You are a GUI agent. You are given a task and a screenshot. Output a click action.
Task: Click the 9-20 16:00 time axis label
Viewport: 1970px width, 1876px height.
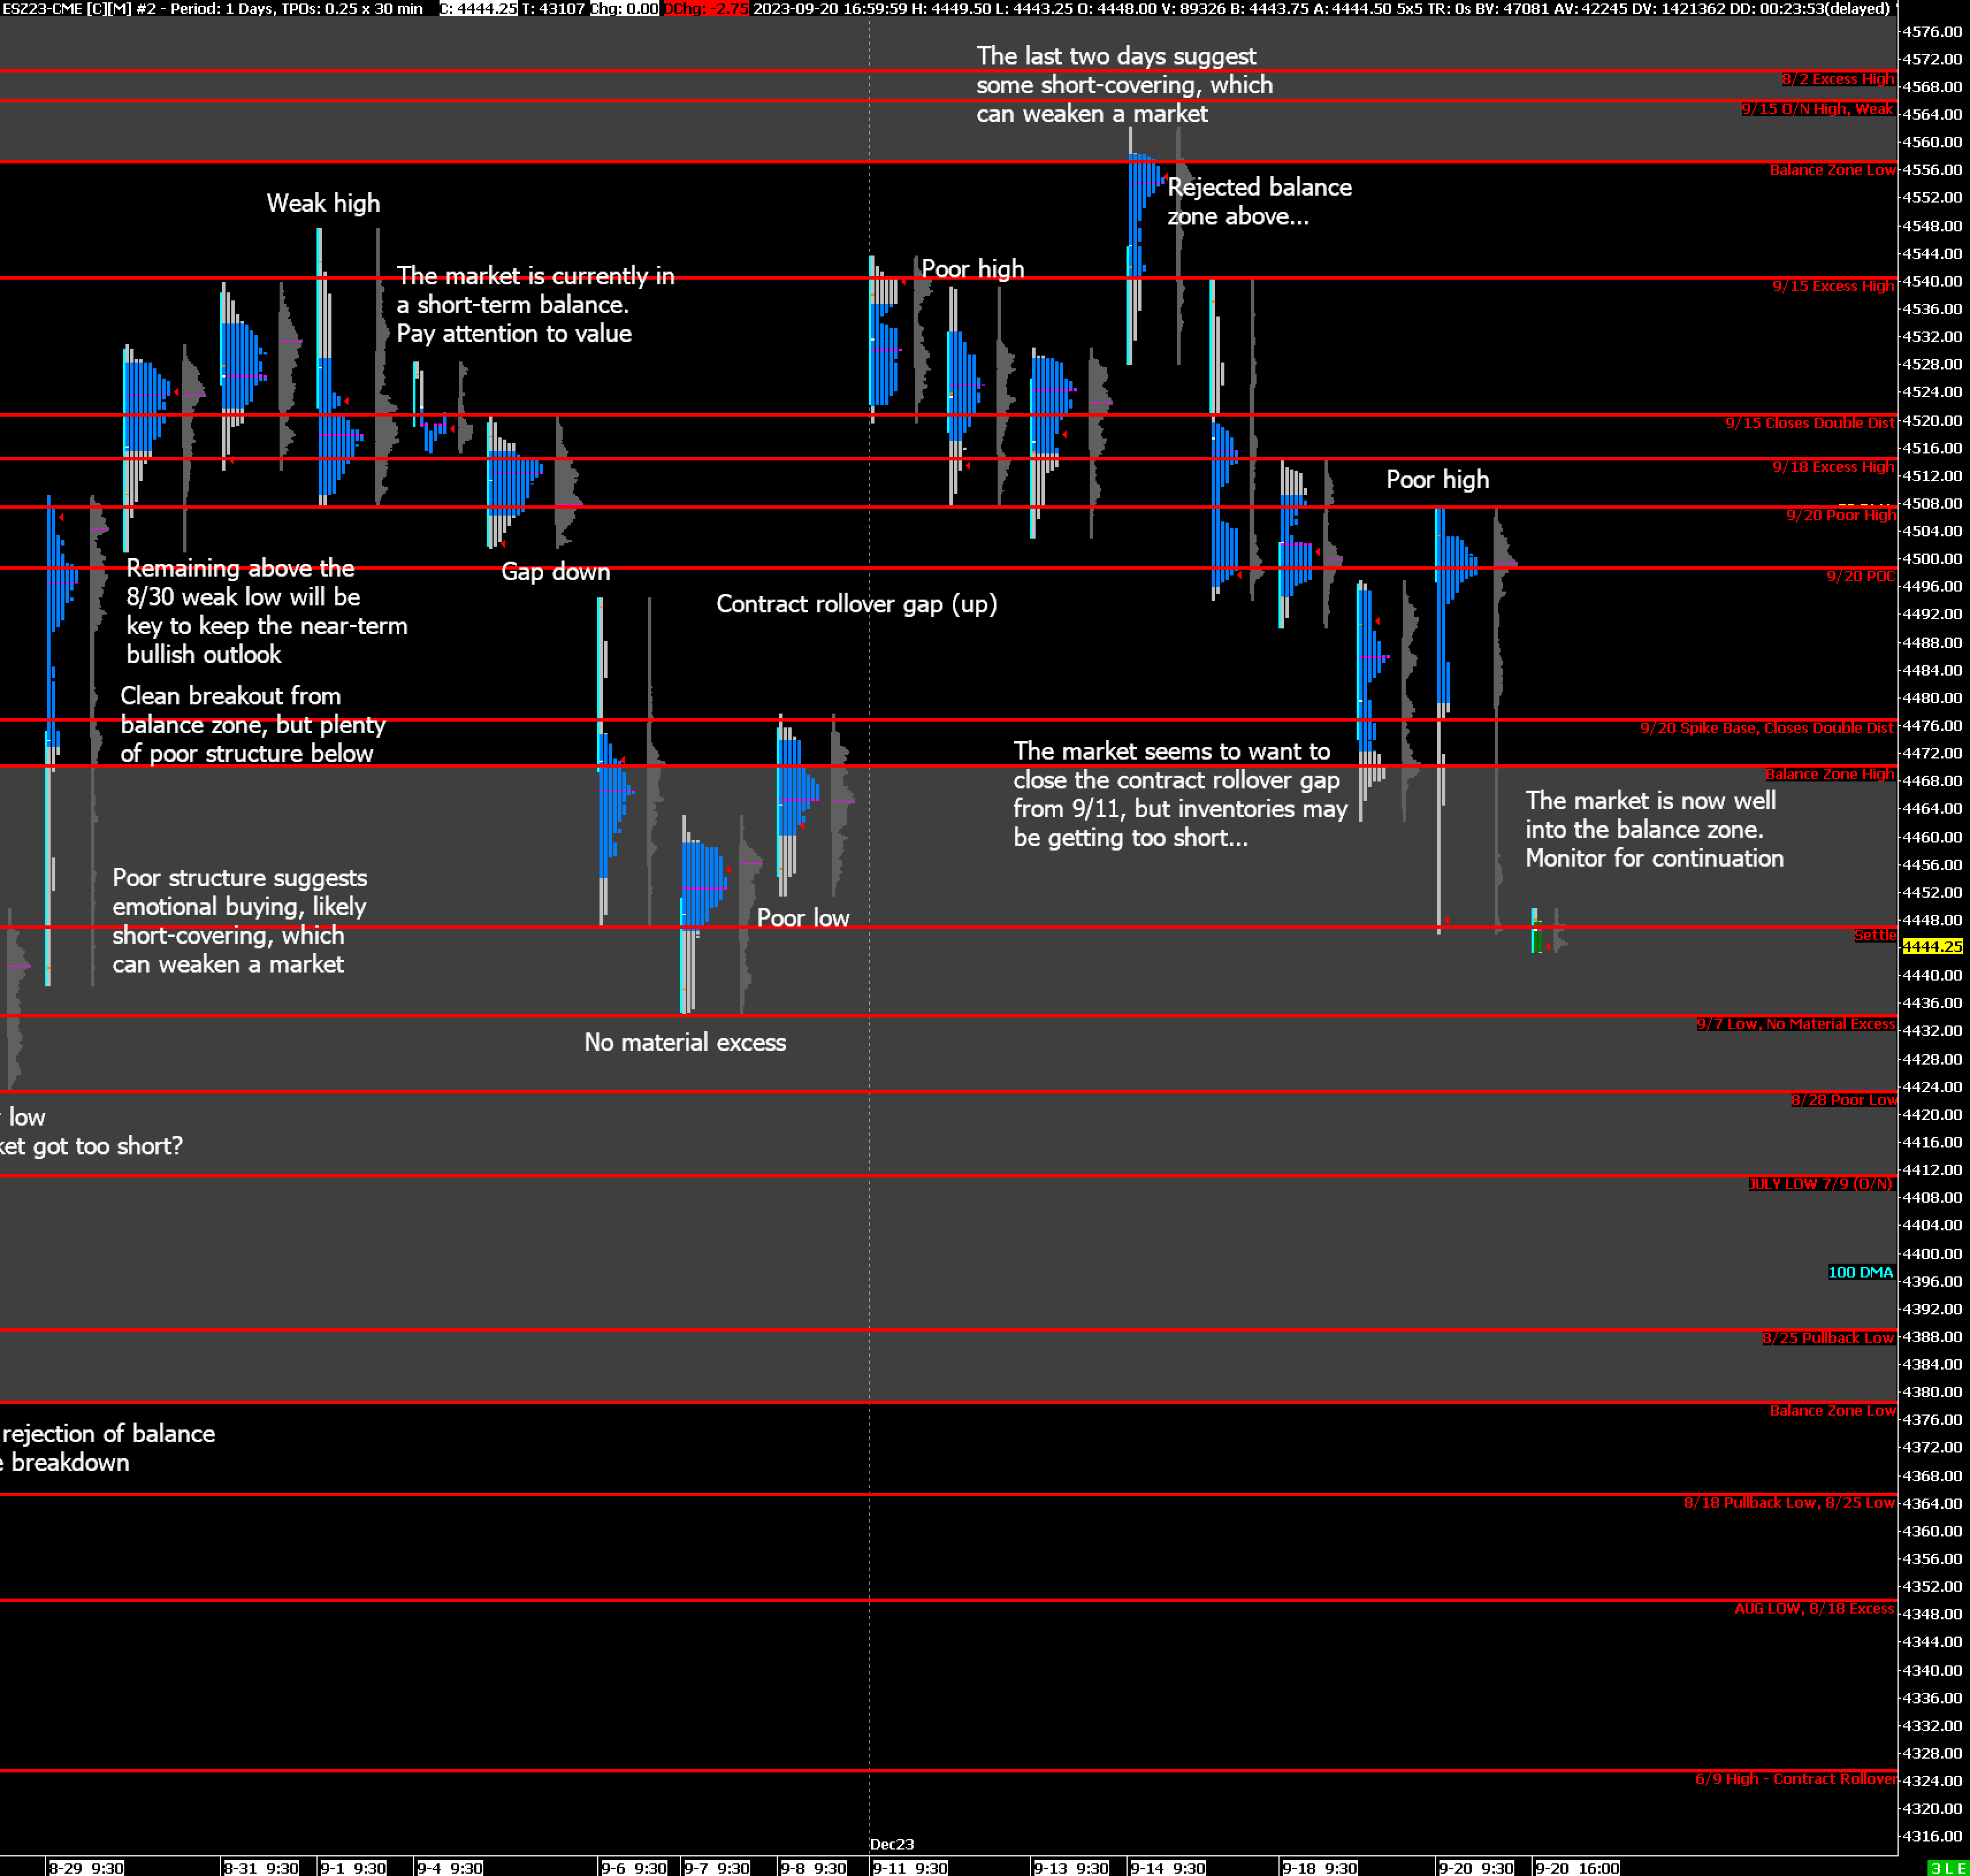coord(1577,1868)
